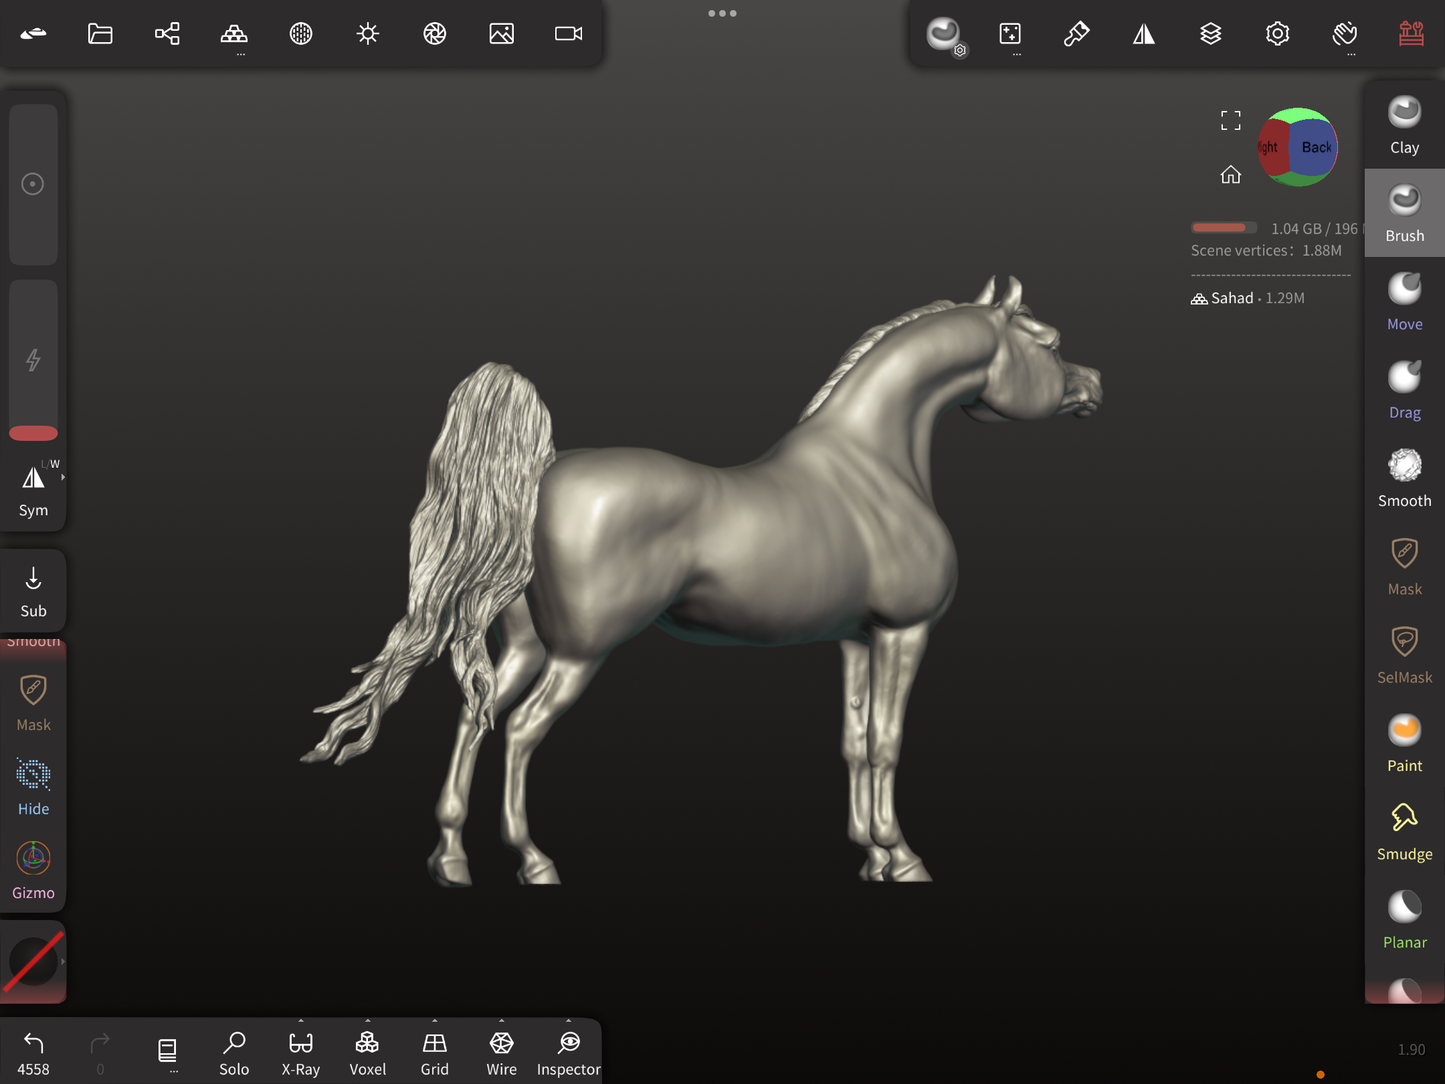This screenshot has height=1084, width=1445.
Task: Toggle Wire wireframe display
Action: (x=501, y=1053)
